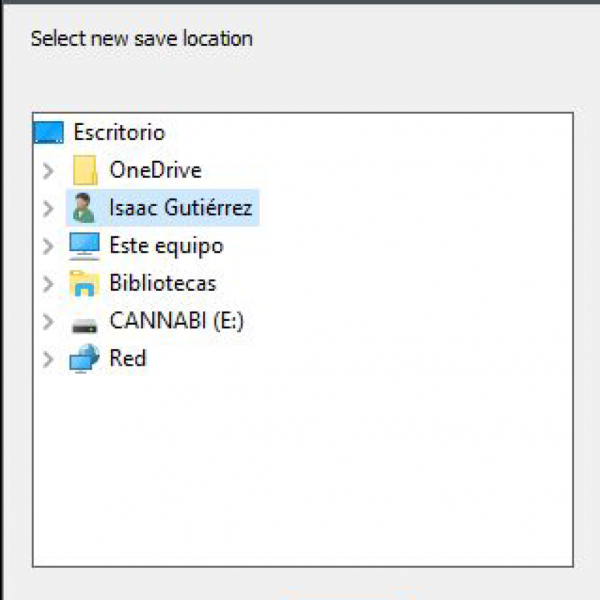Expand the OneDrive tree node
Image resolution: width=600 pixels, height=600 pixels.
click(47, 171)
